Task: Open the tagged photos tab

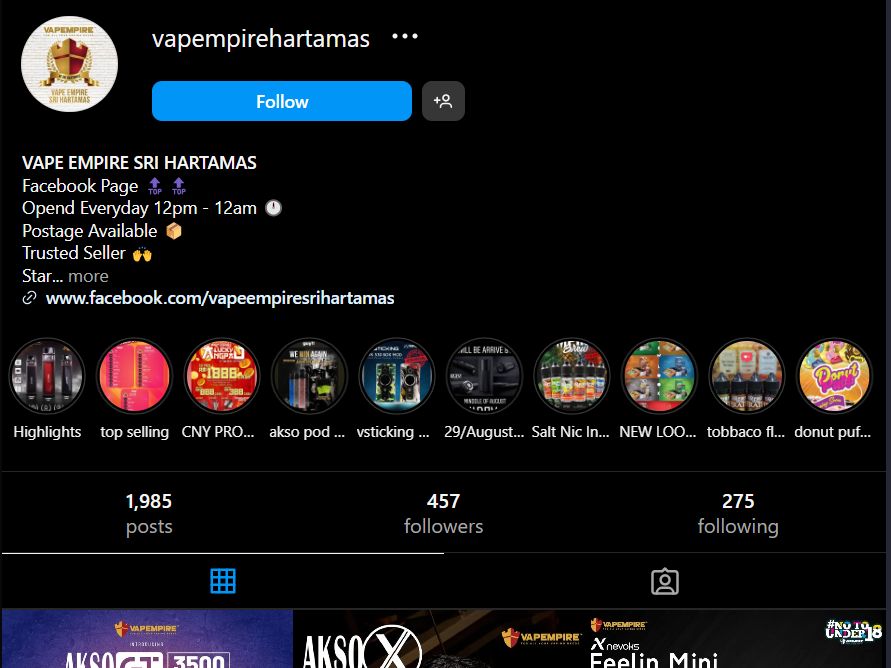Action: (664, 582)
